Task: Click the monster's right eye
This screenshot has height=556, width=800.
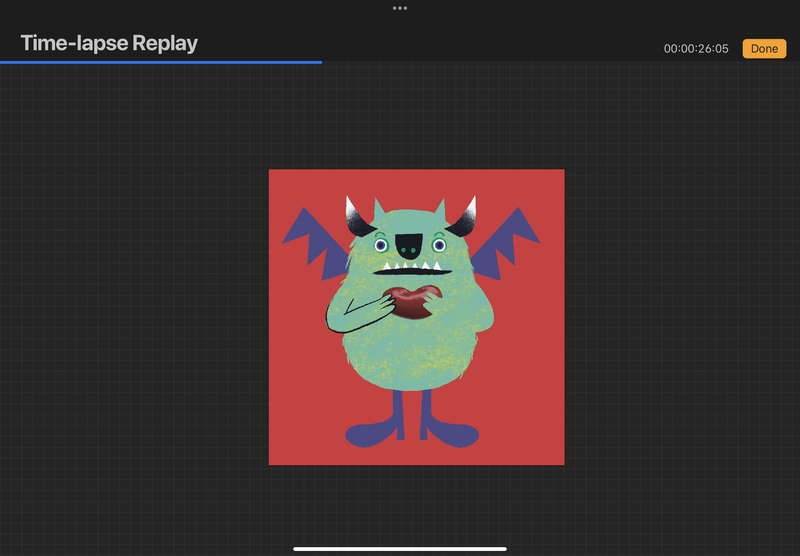Action: pyautogui.click(x=438, y=245)
